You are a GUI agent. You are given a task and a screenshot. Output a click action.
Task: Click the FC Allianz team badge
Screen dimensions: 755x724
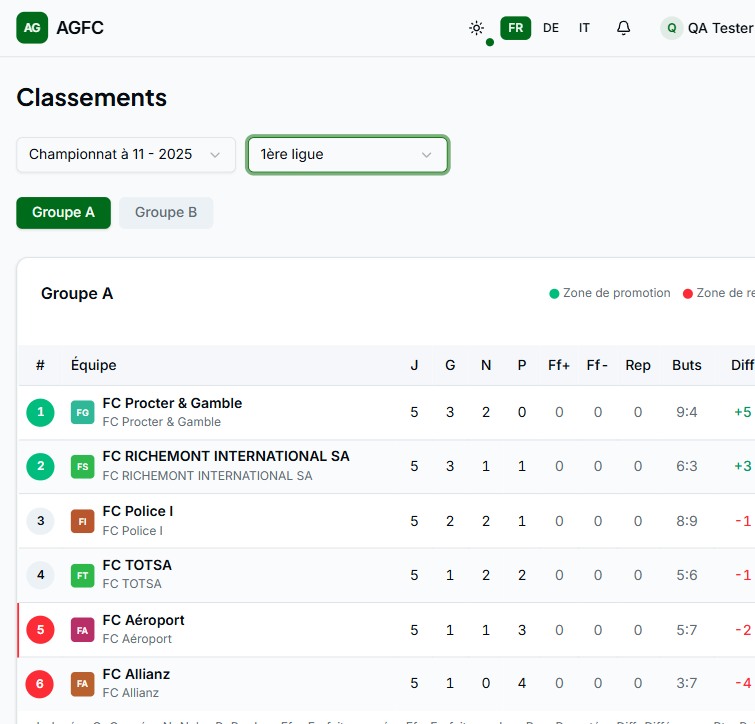click(x=82, y=684)
